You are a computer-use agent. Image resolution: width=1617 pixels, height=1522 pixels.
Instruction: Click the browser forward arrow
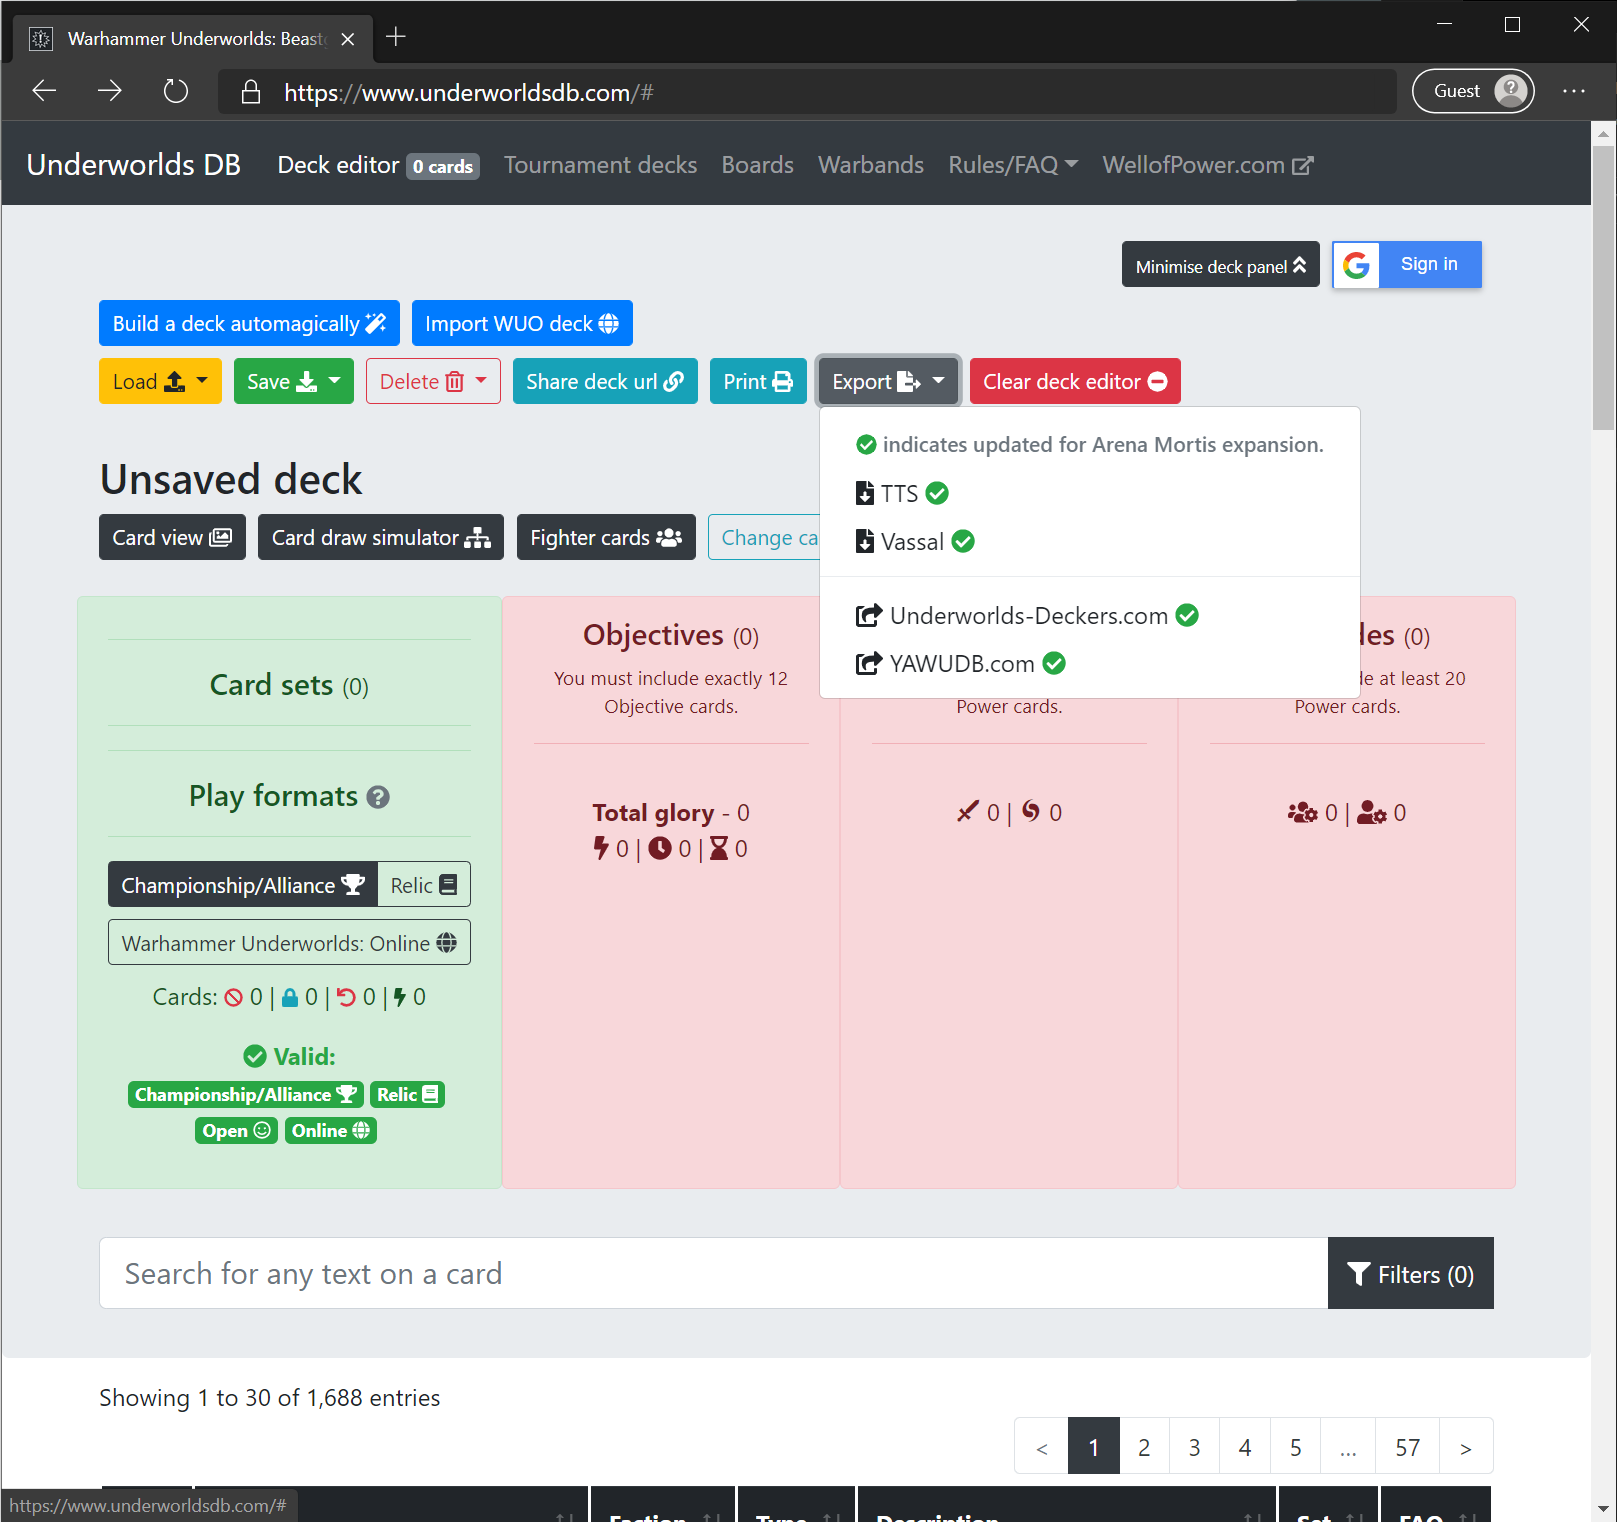pyautogui.click(x=110, y=91)
